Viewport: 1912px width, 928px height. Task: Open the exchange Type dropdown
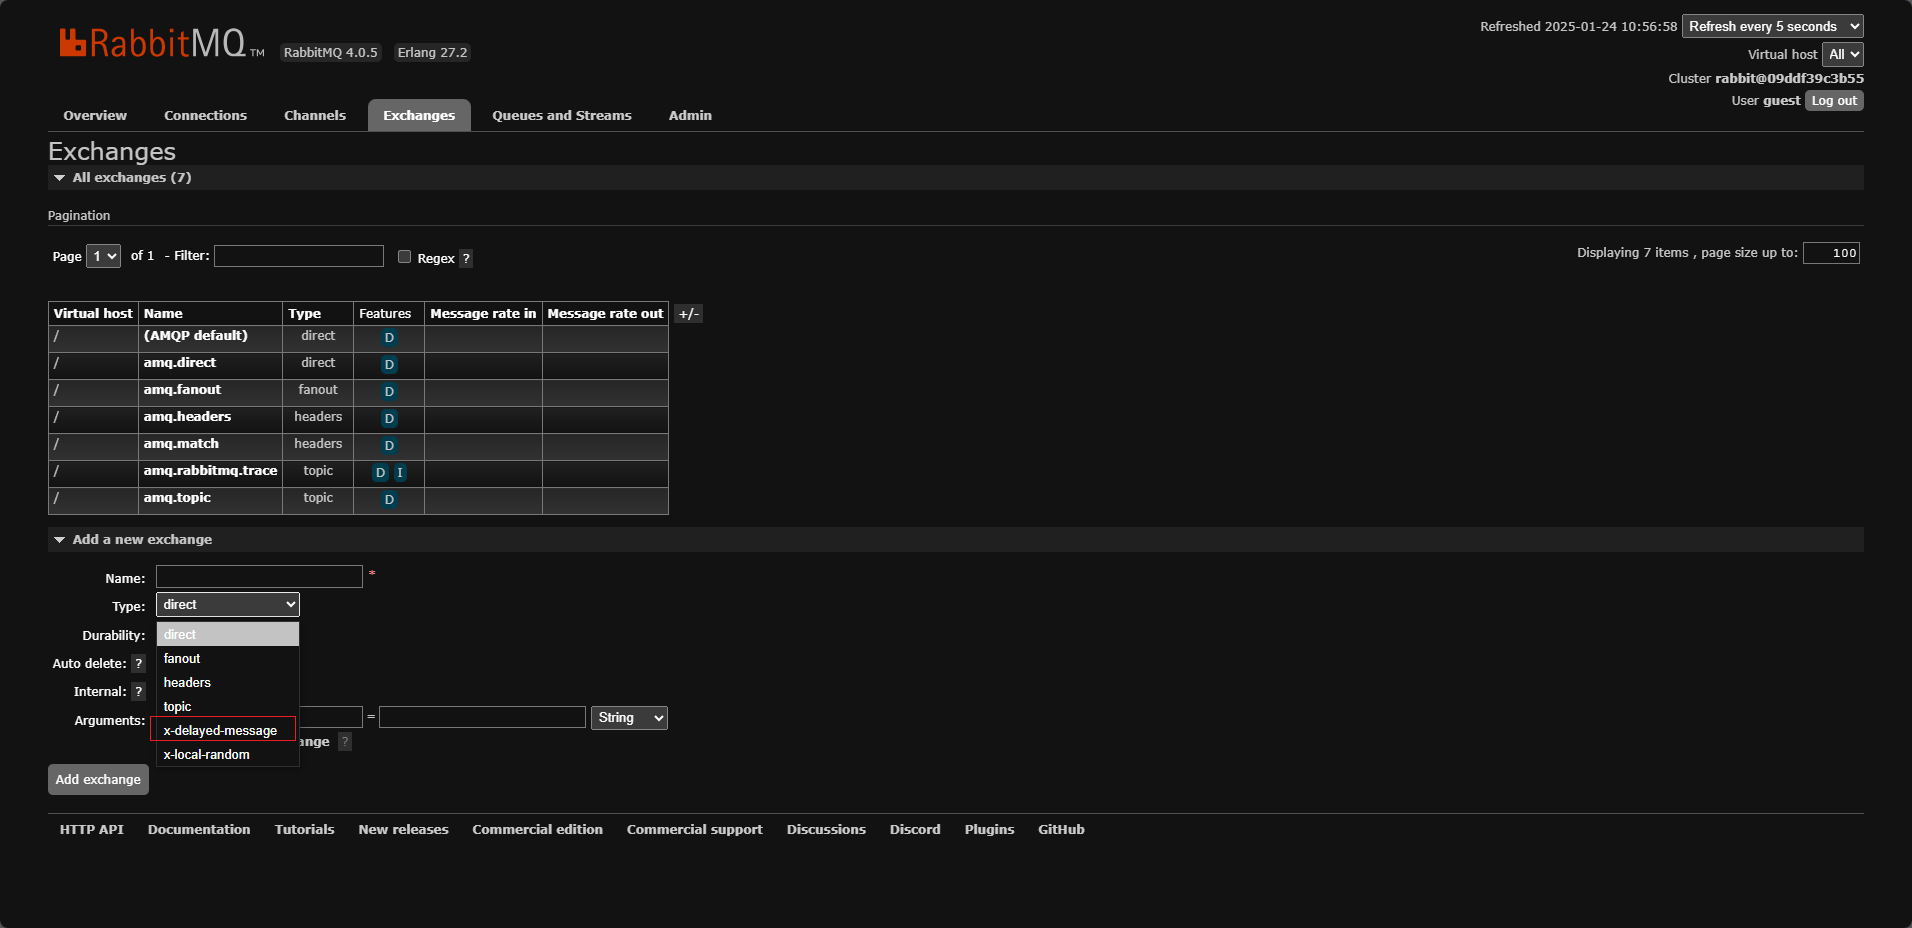[x=228, y=605]
